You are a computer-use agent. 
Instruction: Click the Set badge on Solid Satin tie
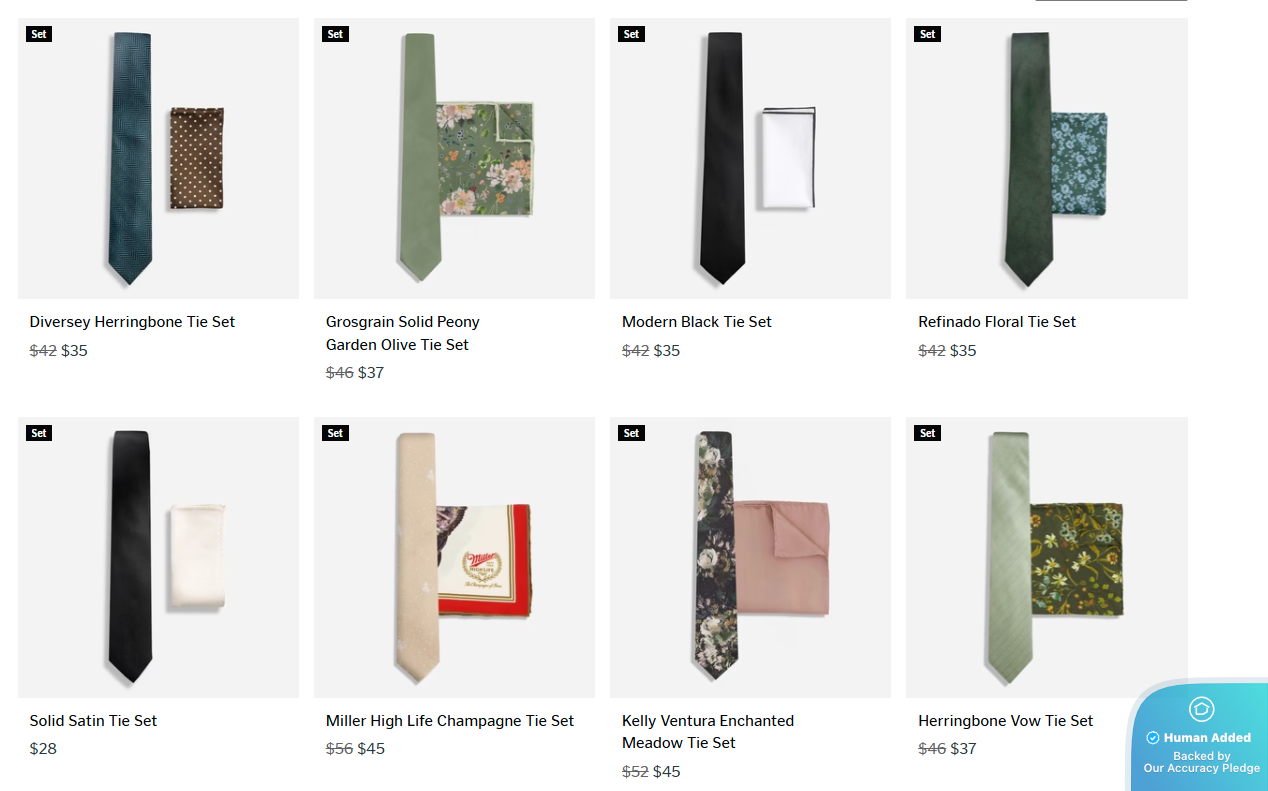[39, 433]
